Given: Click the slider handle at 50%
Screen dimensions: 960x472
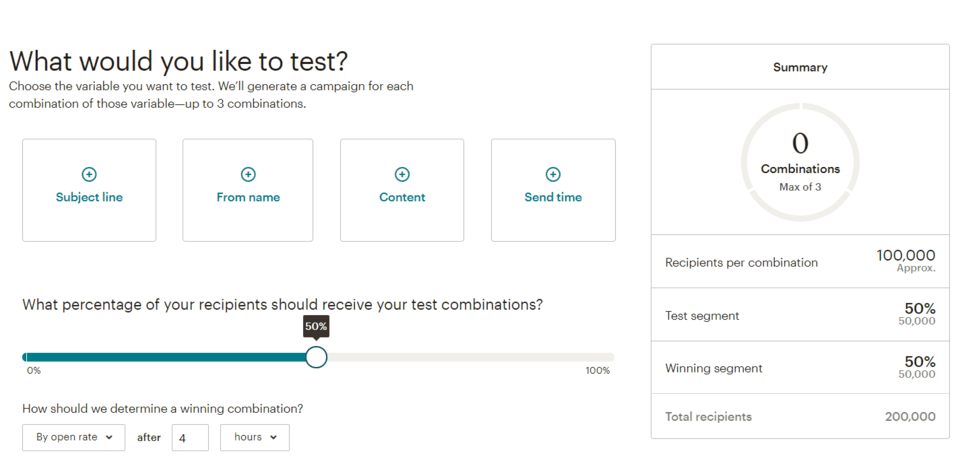Looking at the screenshot, I should click(316, 357).
